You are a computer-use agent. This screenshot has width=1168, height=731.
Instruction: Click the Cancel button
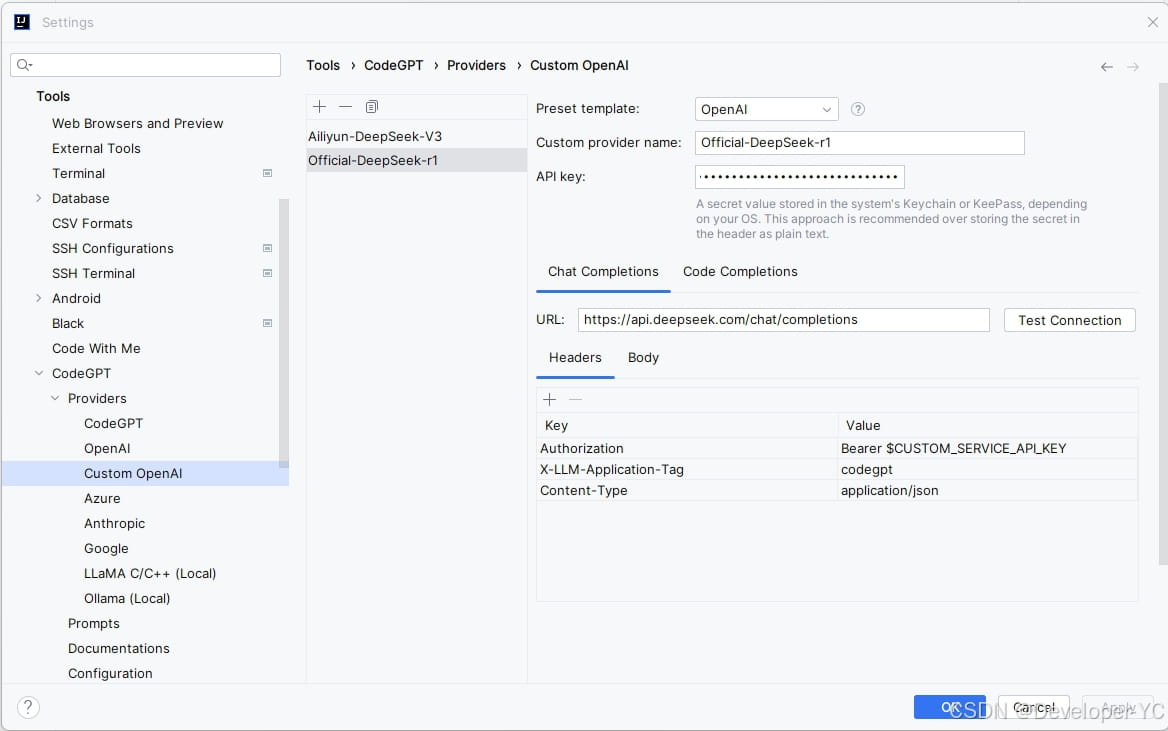click(x=1033, y=708)
